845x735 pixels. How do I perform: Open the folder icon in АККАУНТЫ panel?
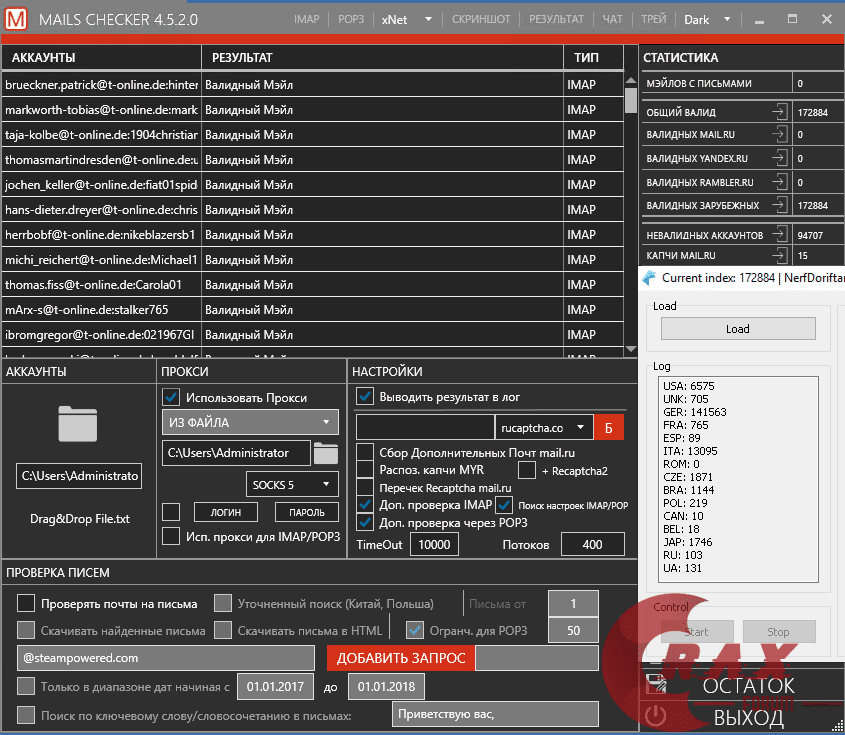[79, 424]
